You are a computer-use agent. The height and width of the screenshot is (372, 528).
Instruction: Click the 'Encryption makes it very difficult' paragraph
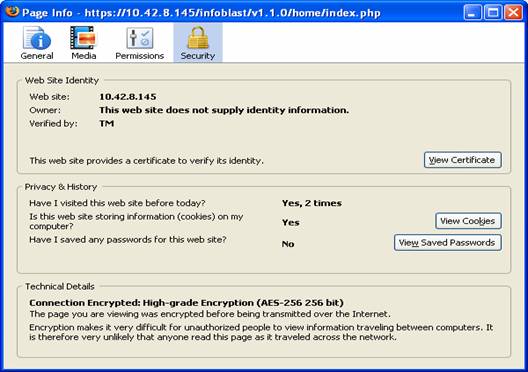(x=261, y=332)
